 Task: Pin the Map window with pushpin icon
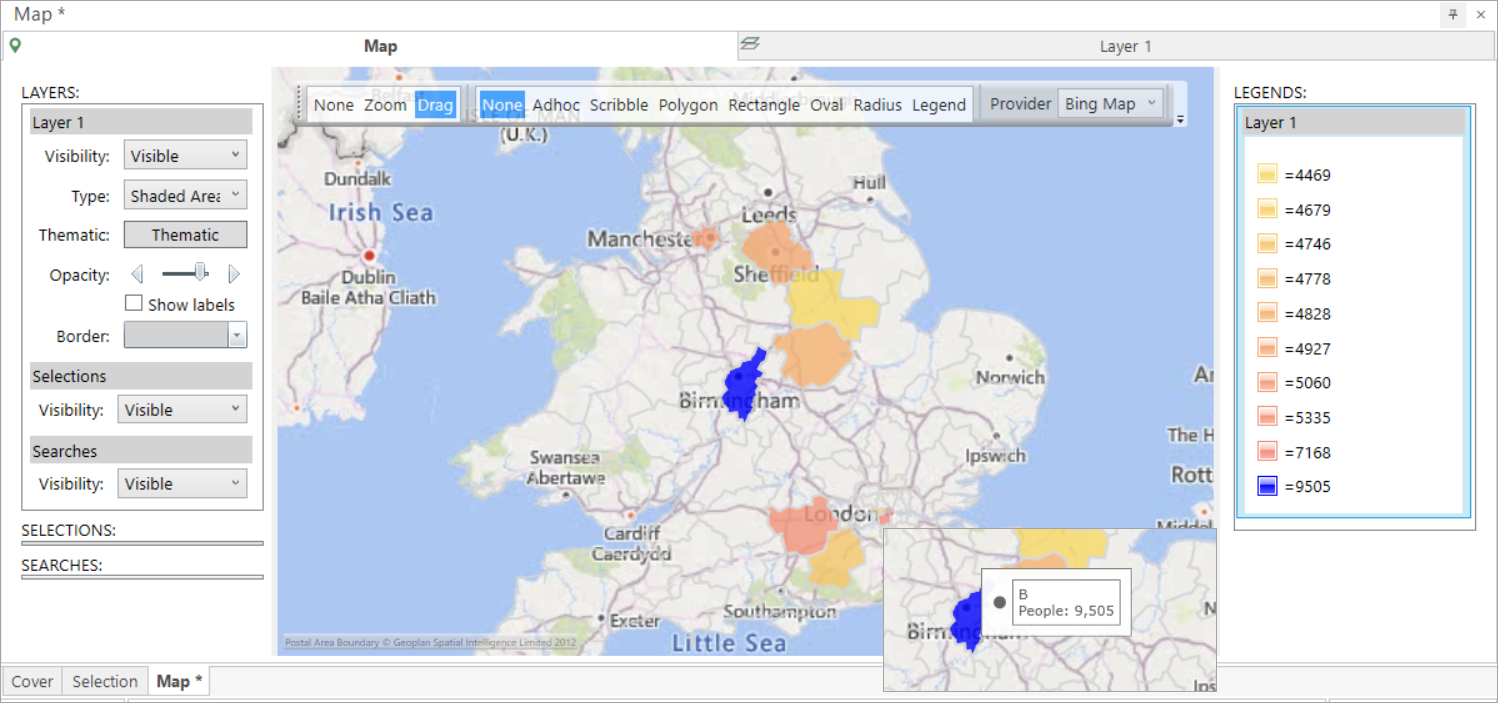(1452, 15)
